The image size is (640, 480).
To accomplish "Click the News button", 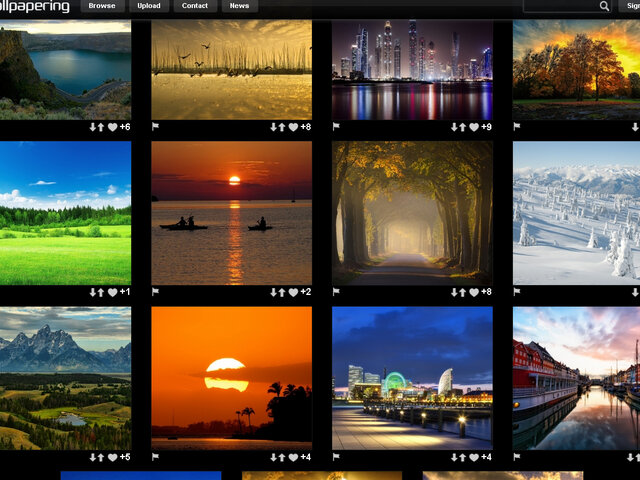I will point(239,6).
